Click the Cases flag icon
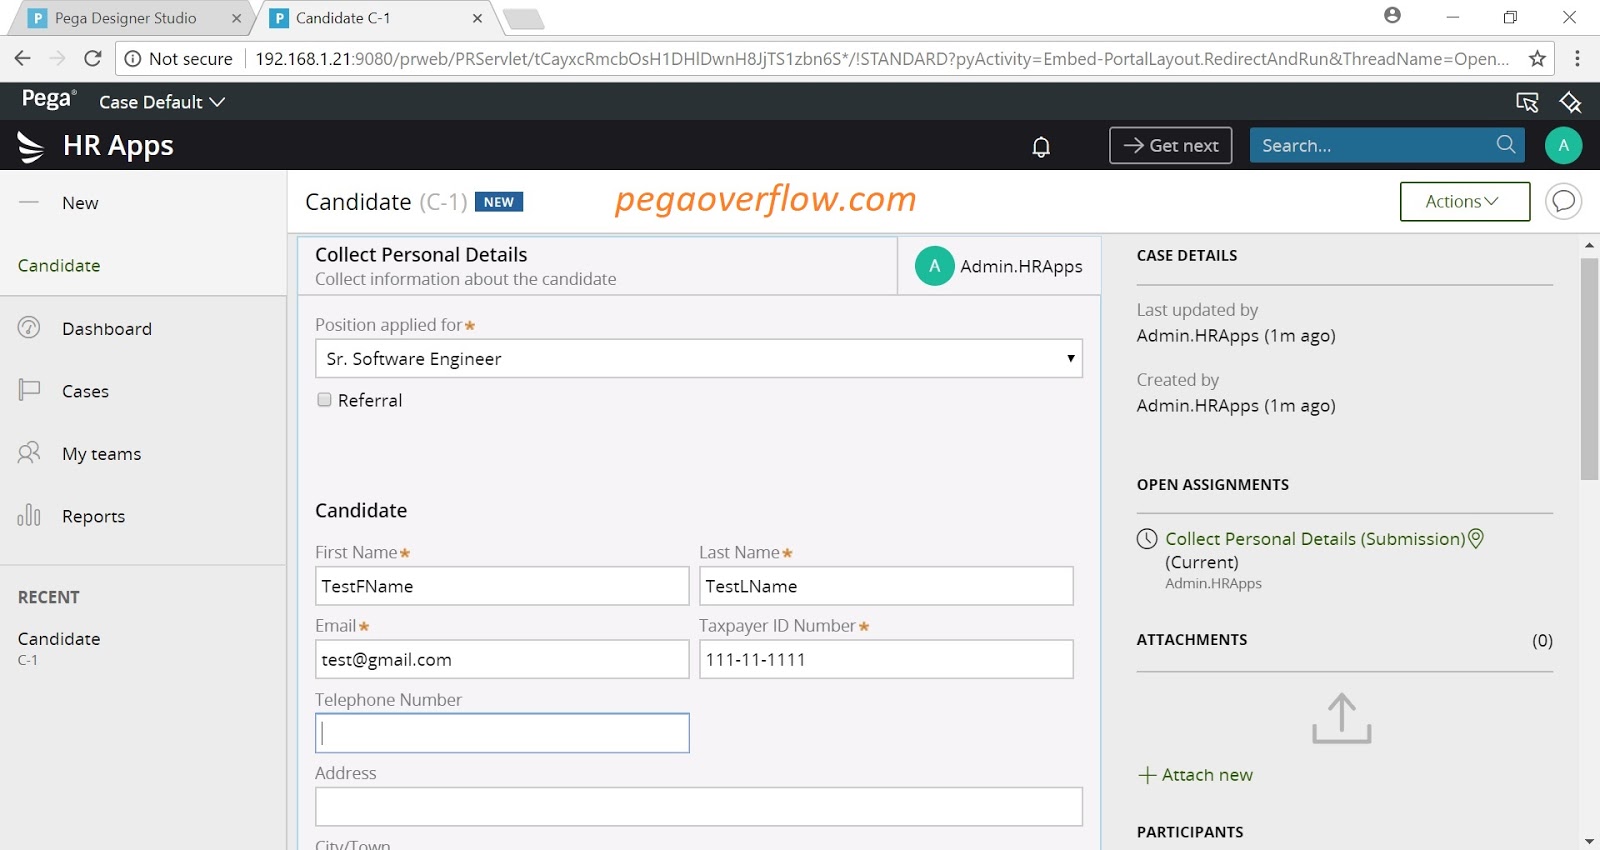This screenshot has height=850, width=1600. (x=29, y=390)
